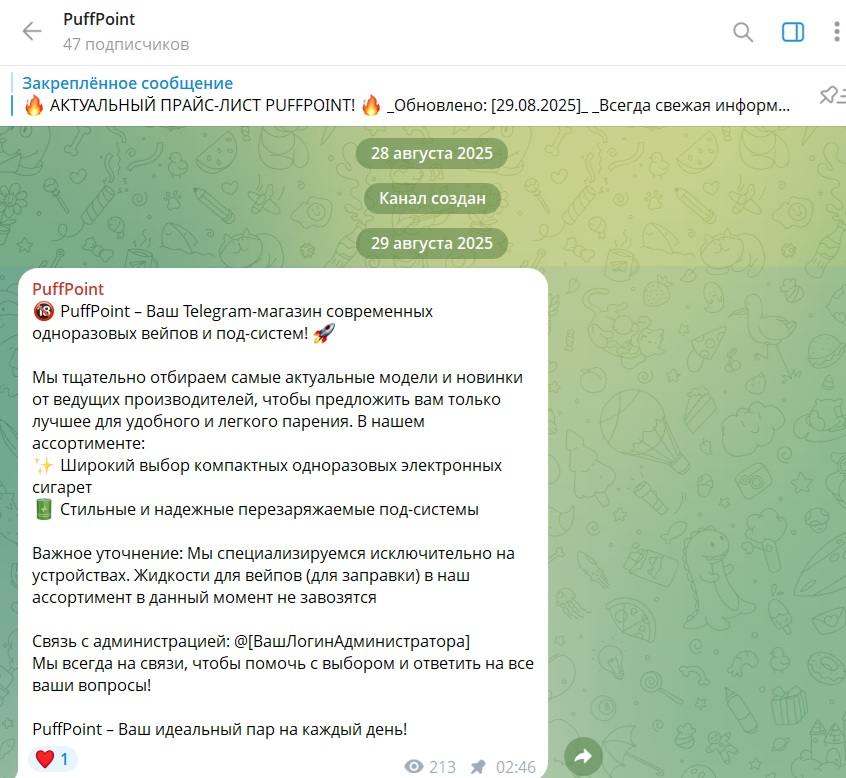Open search in the PuffPoint channel

point(743,32)
